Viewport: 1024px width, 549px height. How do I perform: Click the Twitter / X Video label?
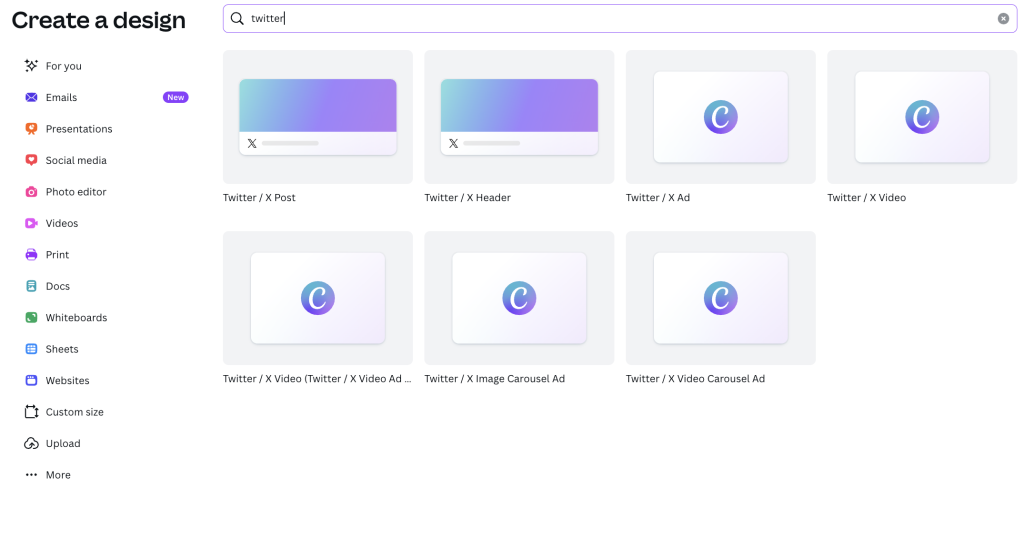click(x=867, y=197)
